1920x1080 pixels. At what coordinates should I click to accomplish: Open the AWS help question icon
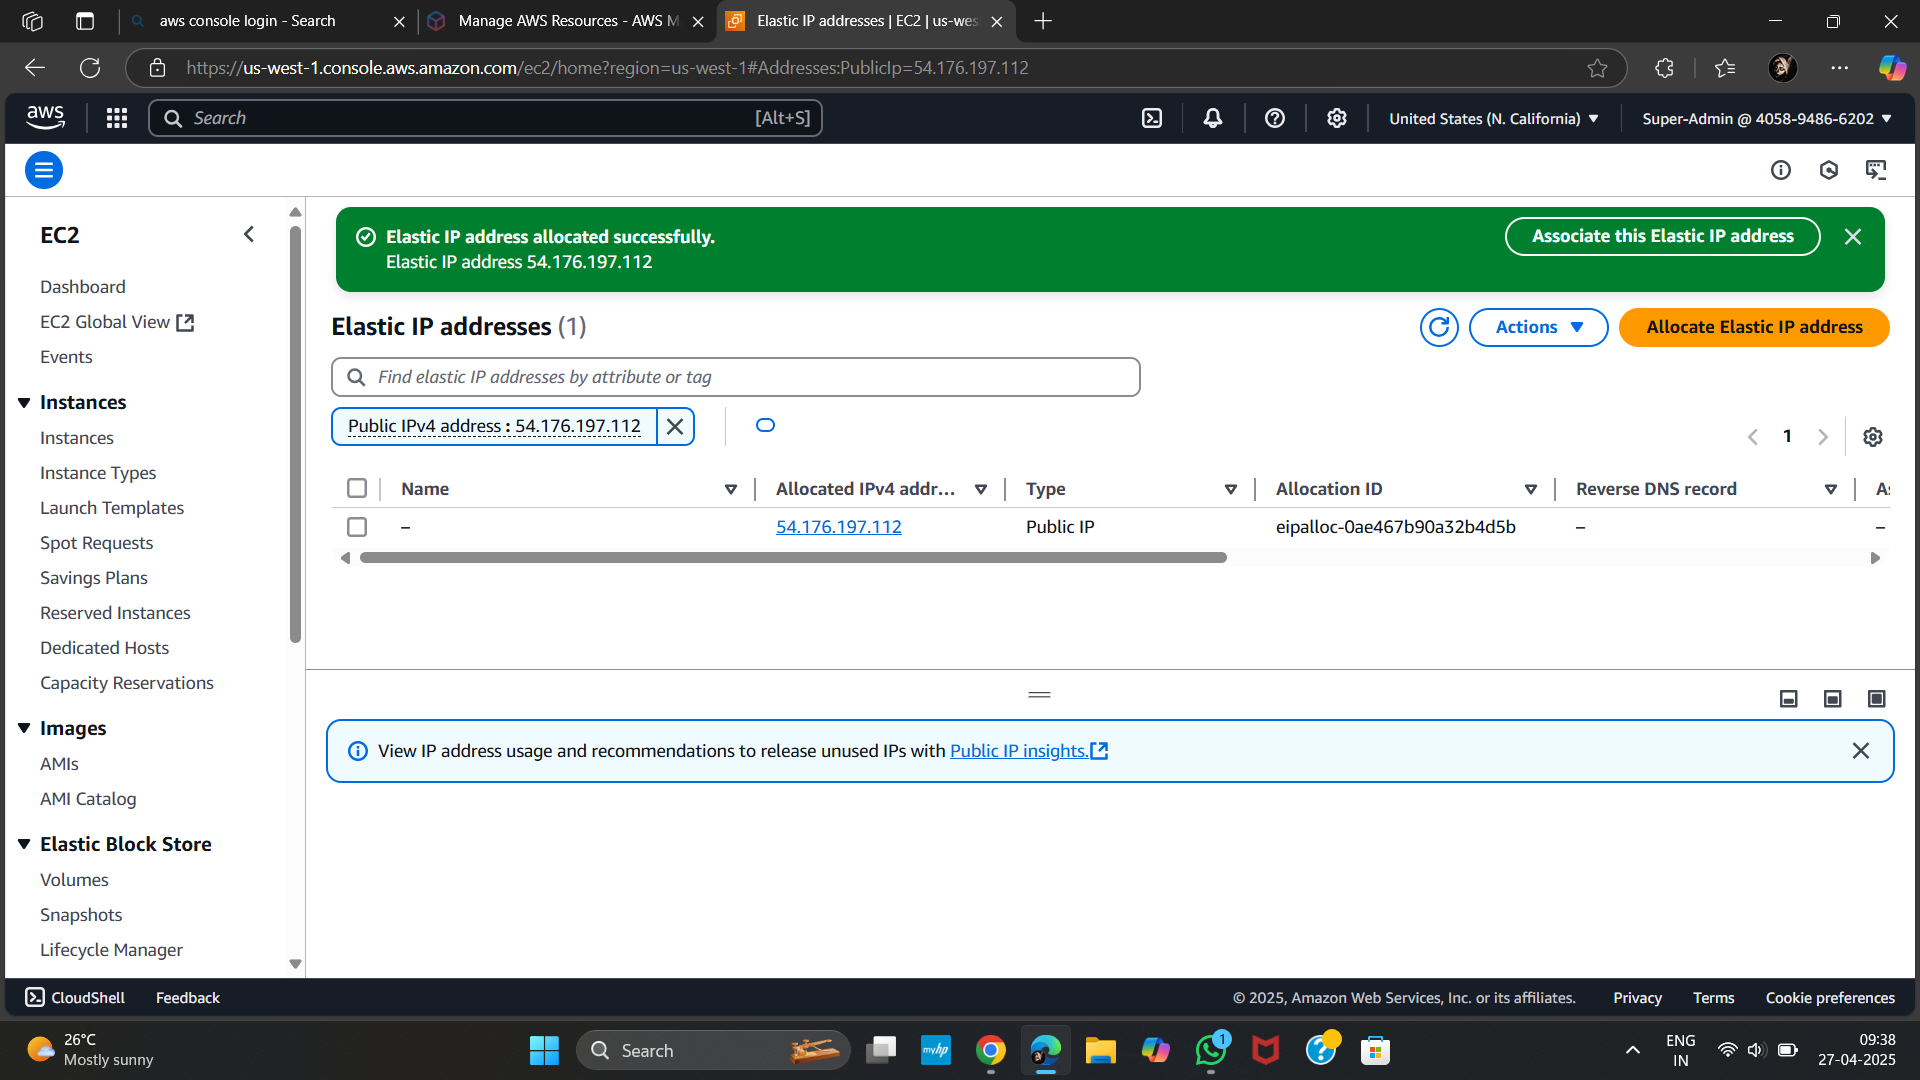pyautogui.click(x=1275, y=118)
